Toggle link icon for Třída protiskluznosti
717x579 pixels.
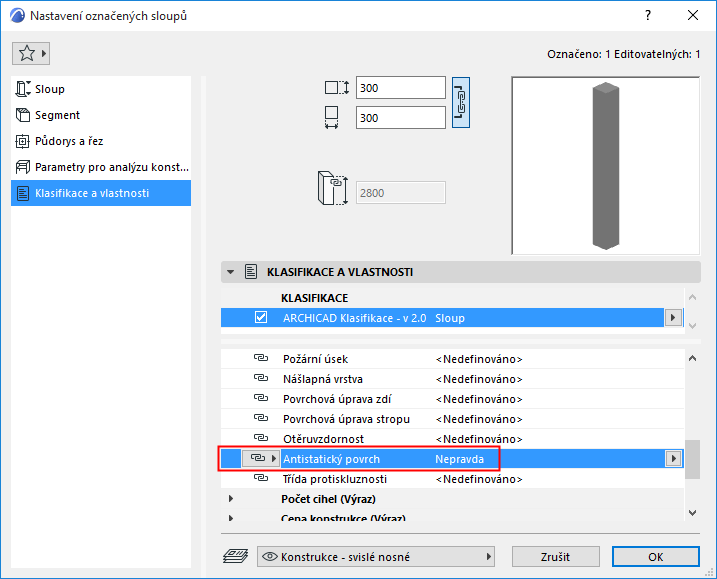point(261,478)
